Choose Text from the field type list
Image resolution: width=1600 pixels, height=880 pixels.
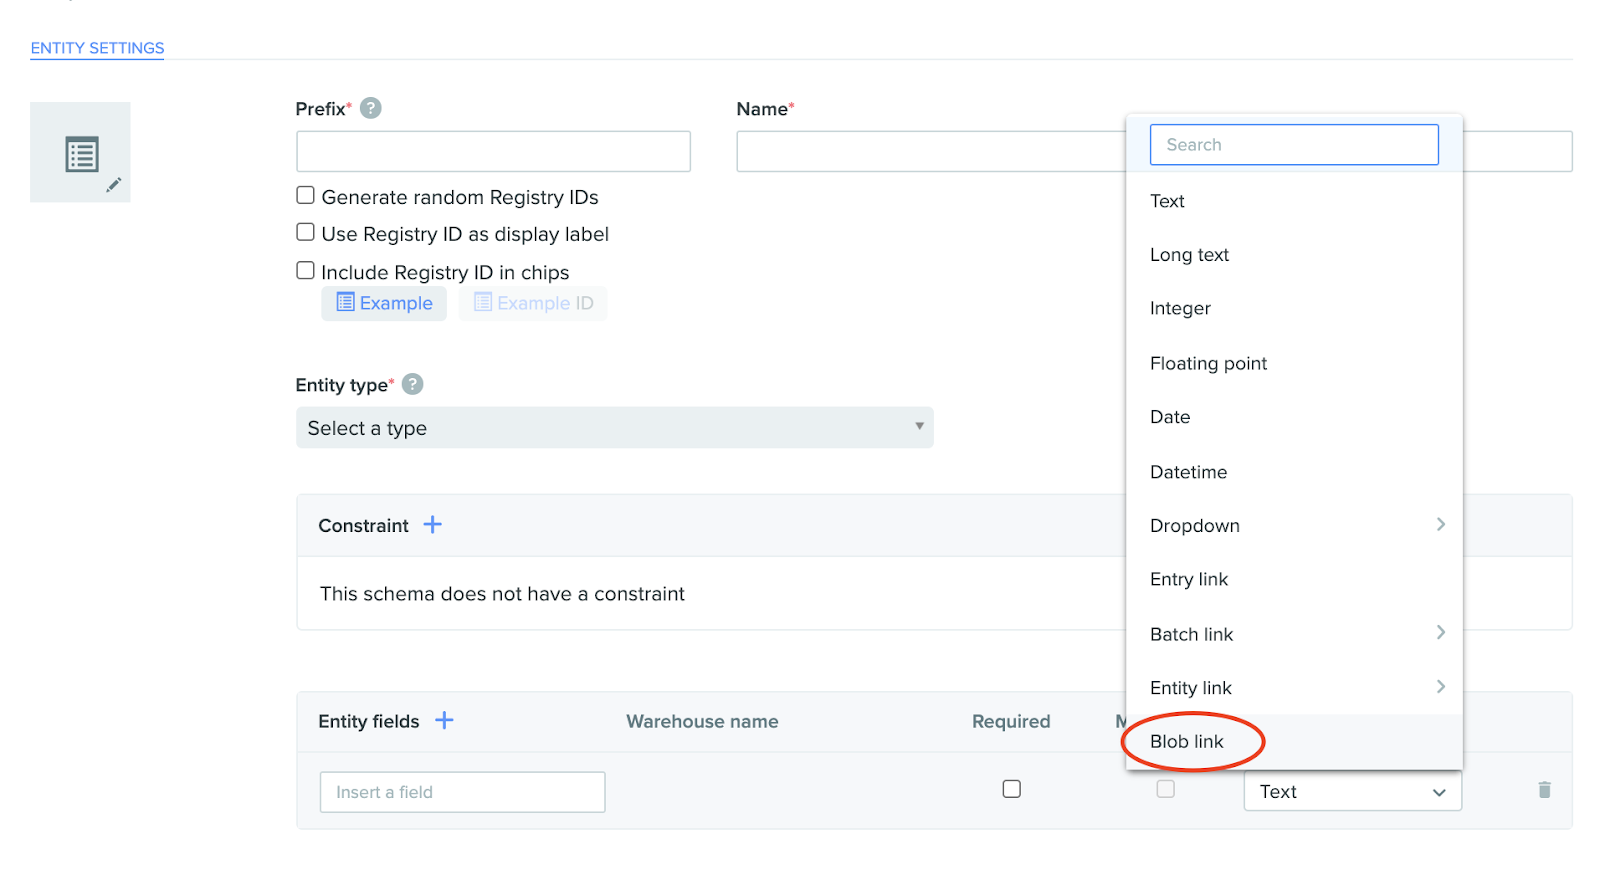pyautogui.click(x=1294, y=201)
